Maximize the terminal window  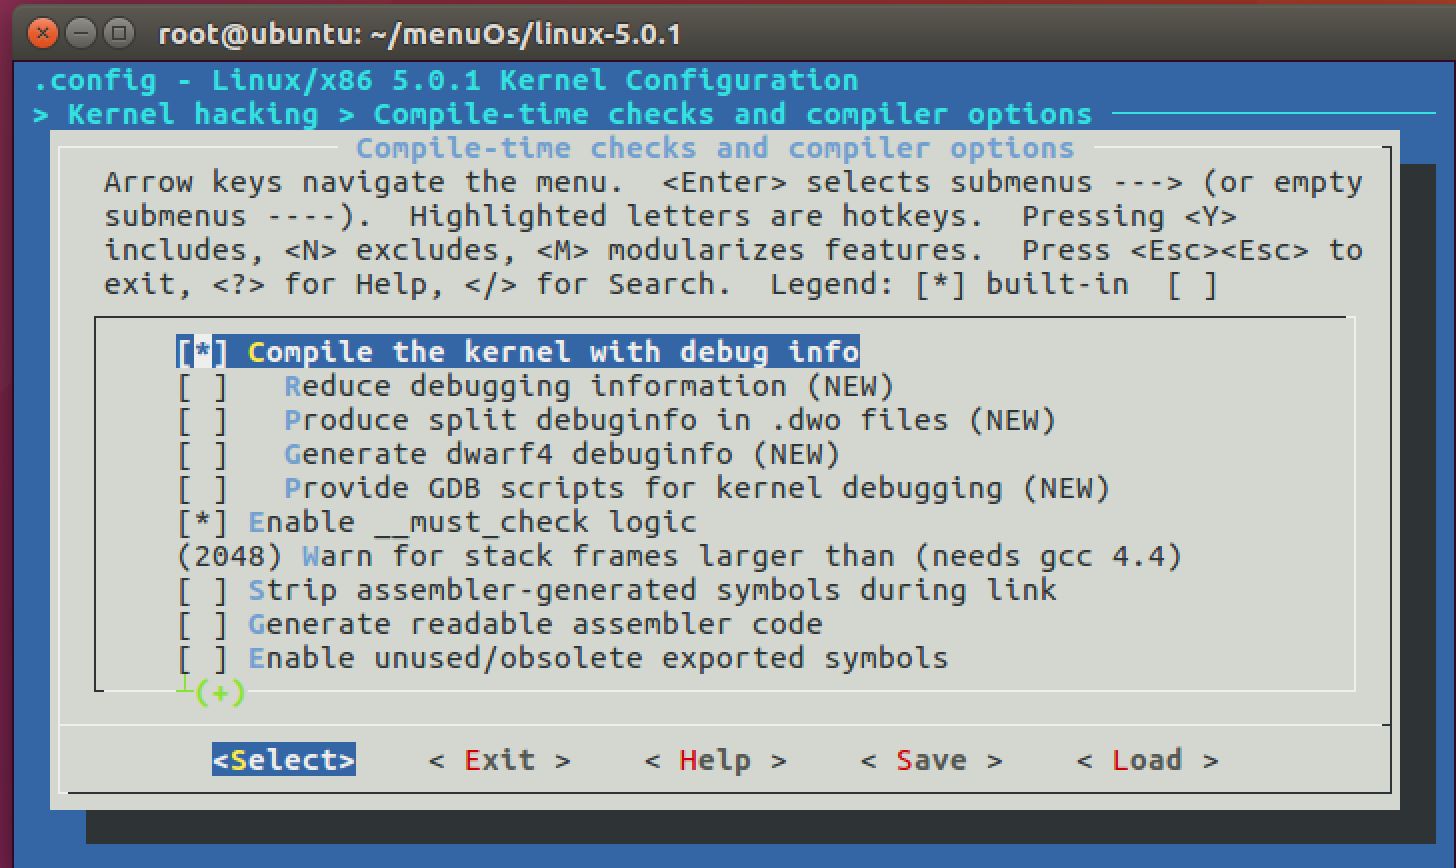click(x=119, y=33)
